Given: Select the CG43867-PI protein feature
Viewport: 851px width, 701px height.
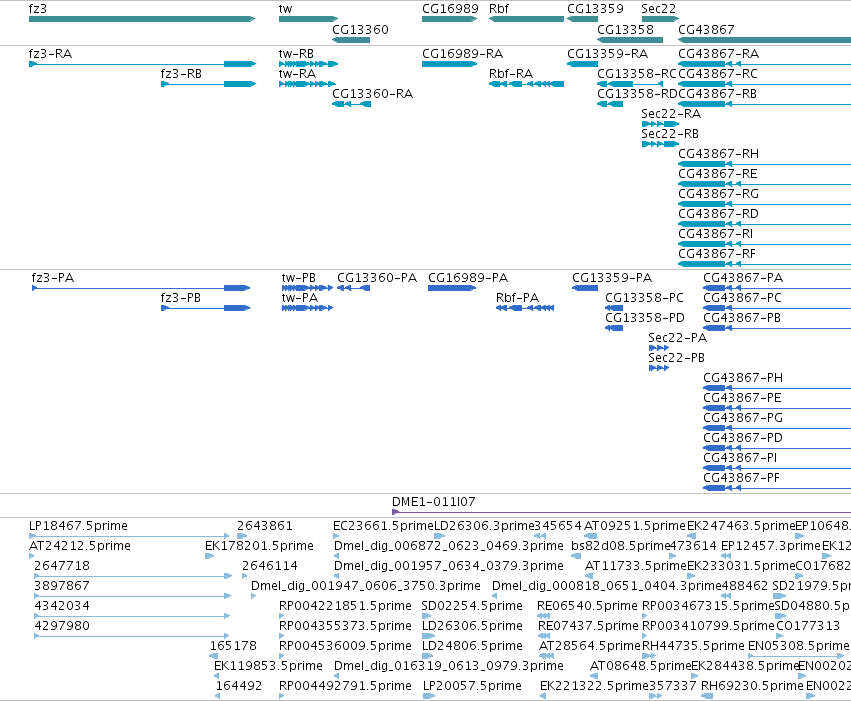Looking at the screenshot, I should 777,468.
